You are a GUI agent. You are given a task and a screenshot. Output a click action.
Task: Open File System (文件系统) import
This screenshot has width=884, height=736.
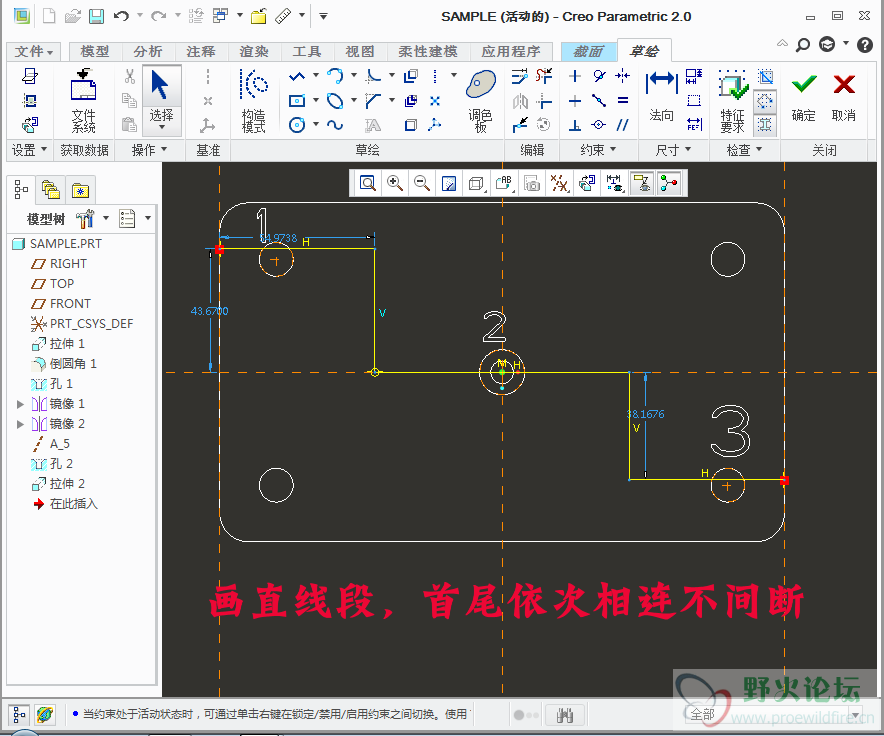(x=83, y=100)
